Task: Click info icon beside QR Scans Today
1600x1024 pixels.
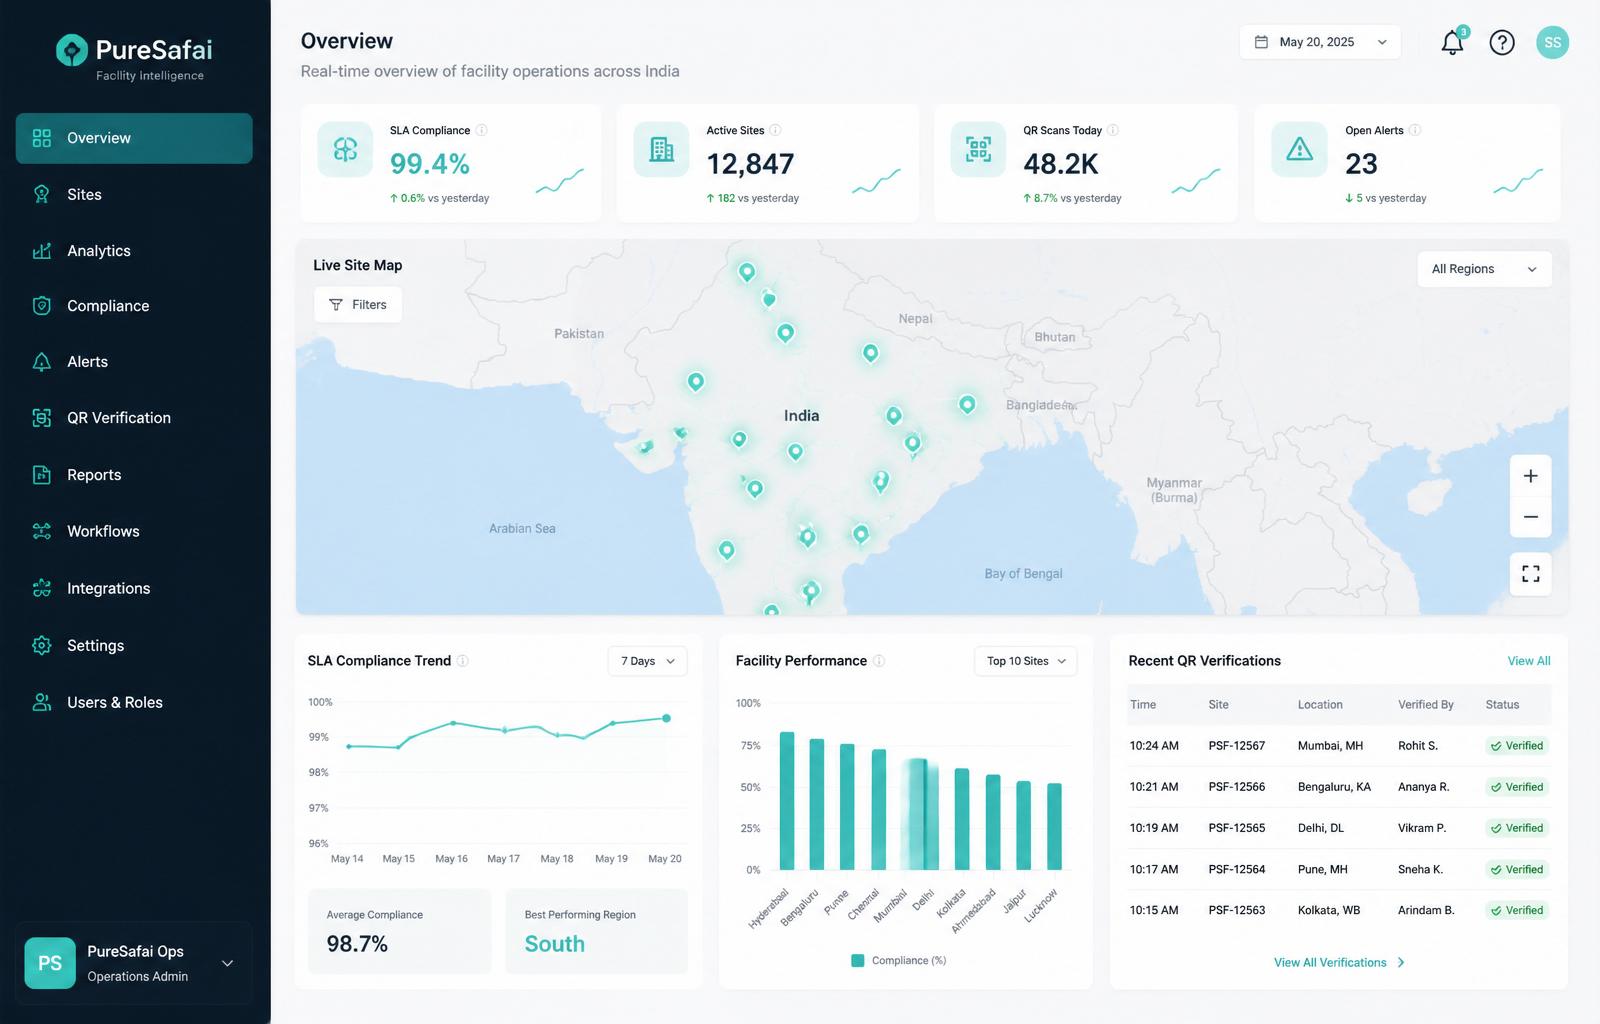Action: 1113,130
